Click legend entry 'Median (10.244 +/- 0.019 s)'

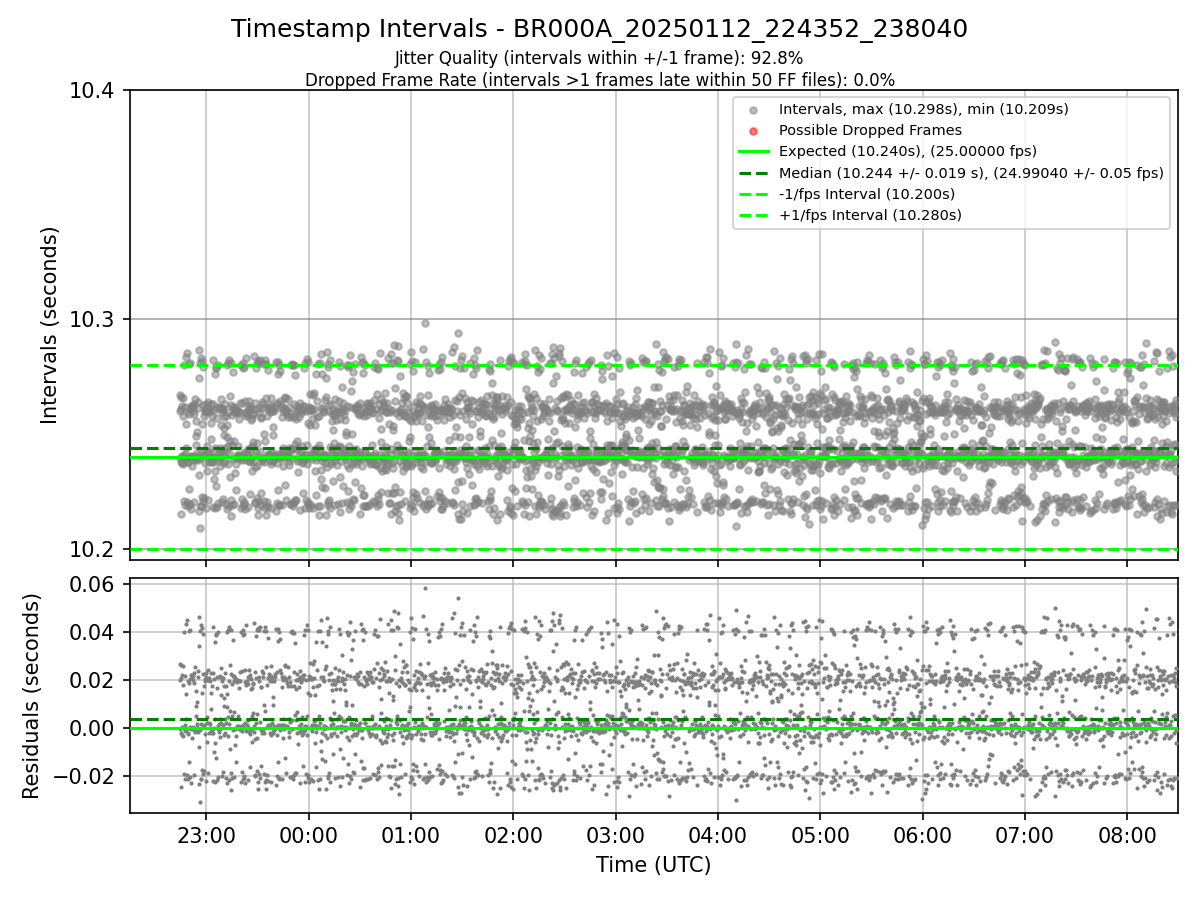pyautogui.click(x=971, y=172)
